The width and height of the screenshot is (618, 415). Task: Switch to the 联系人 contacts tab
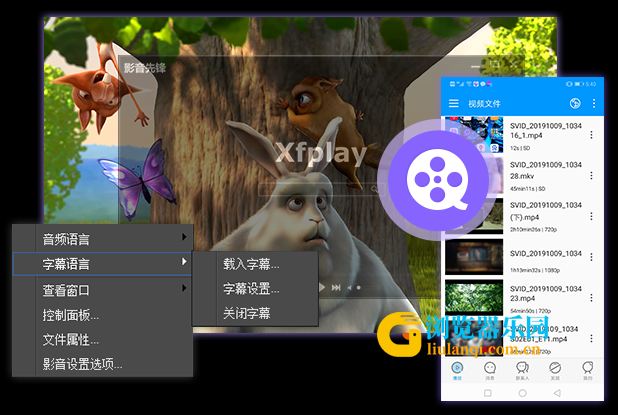pyautogui.click(x=523, y=370)
